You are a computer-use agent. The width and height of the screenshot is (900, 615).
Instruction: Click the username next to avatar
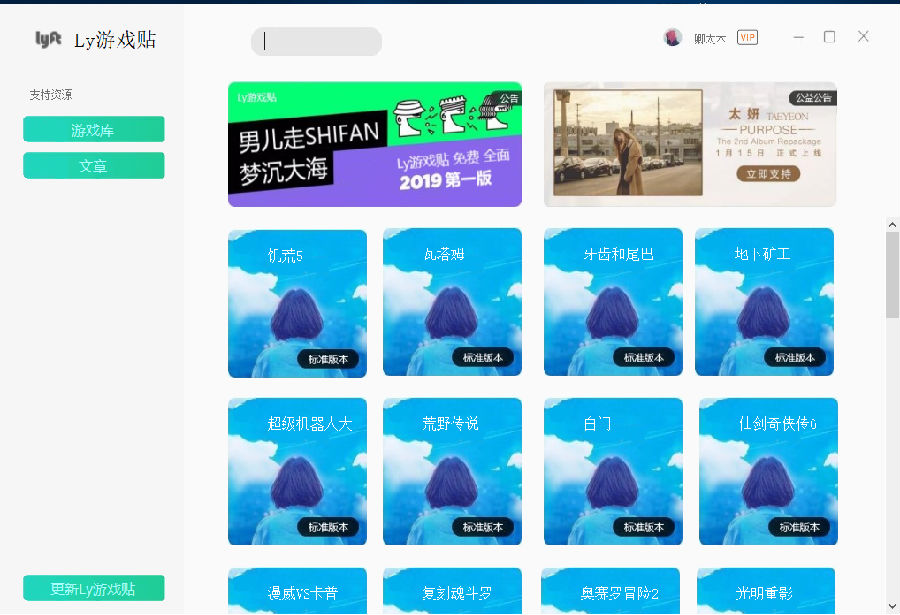point(710,38)
